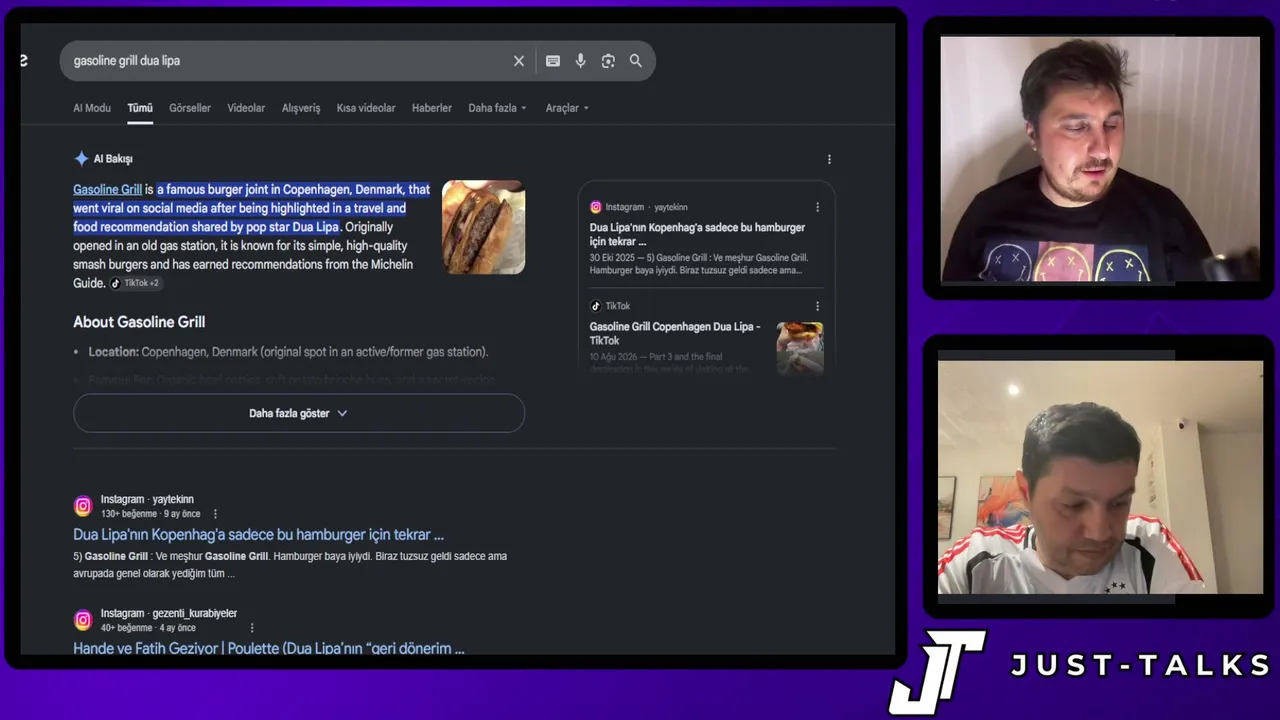
Task: Clear the search box with the X icon
Action: [x=519, y=61]
